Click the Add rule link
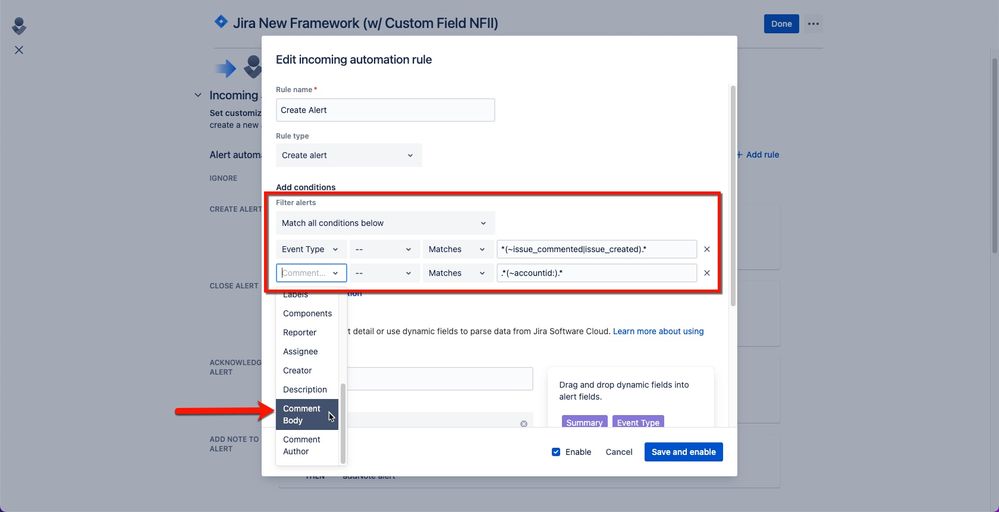Screen dimensions: 999x512 (757, 155)
